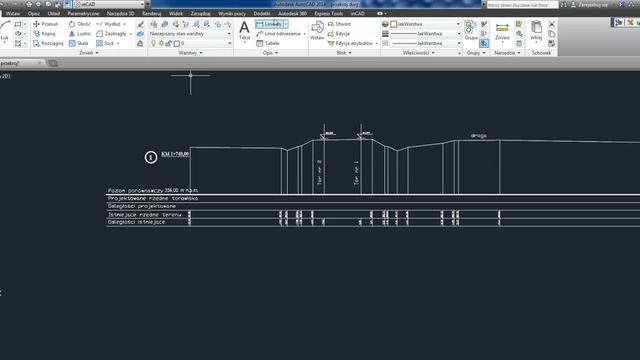Toggle the layer freeze sun icon
The image size is (640, 360).
click(x=161, y=43)
